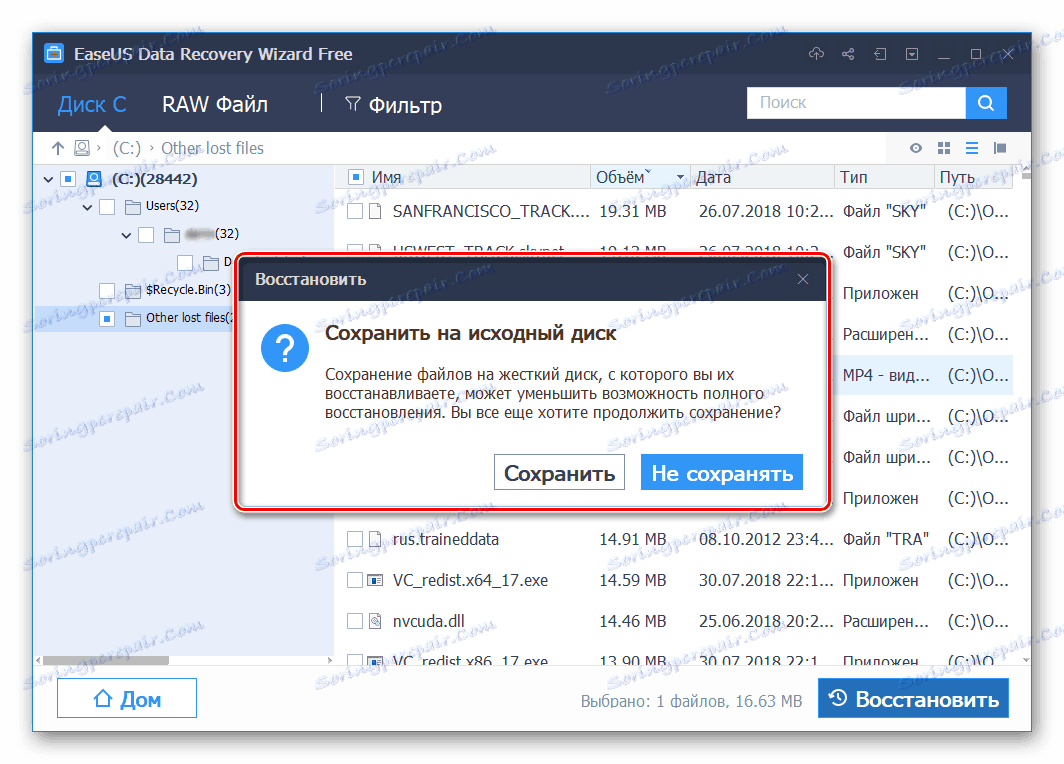Click the magnifier search button
Image resolution: width=1064 pixels, height=764 pixels.
(x=986, y=103)
